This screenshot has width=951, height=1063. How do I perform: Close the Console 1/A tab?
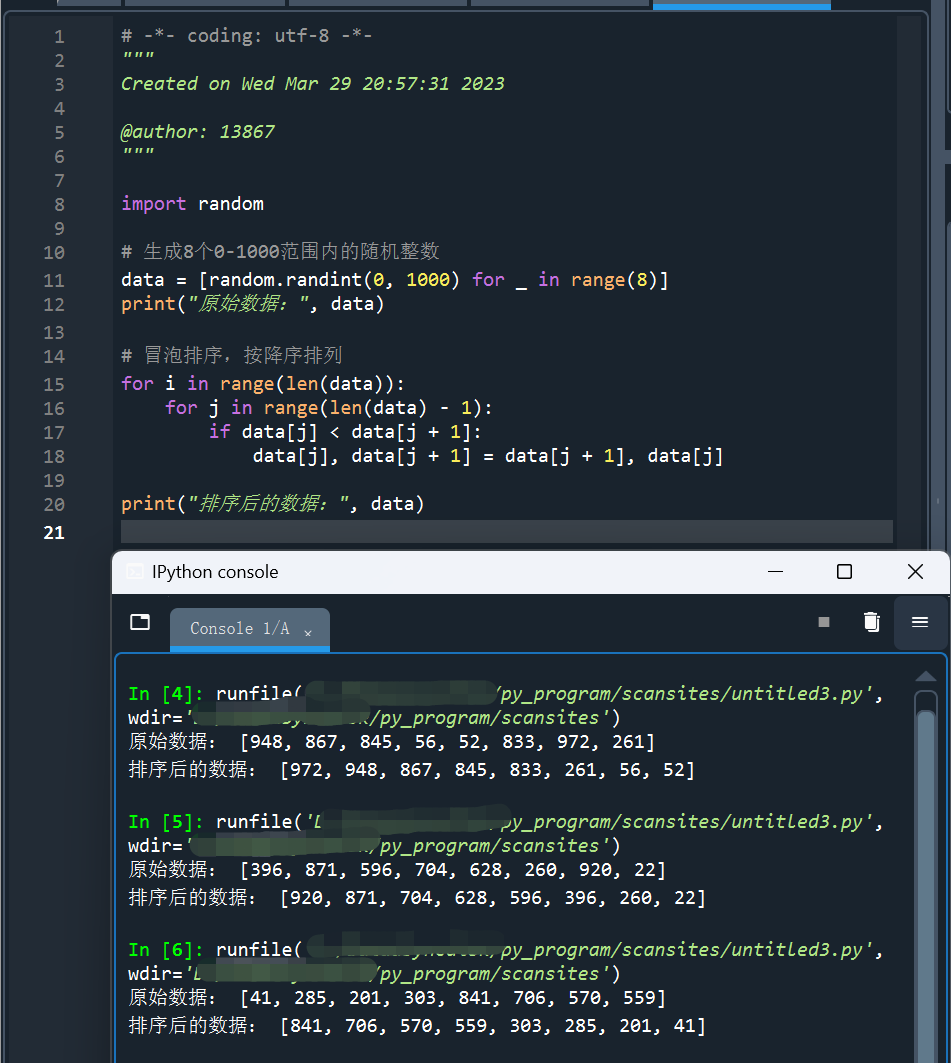[x=308, y=633]
